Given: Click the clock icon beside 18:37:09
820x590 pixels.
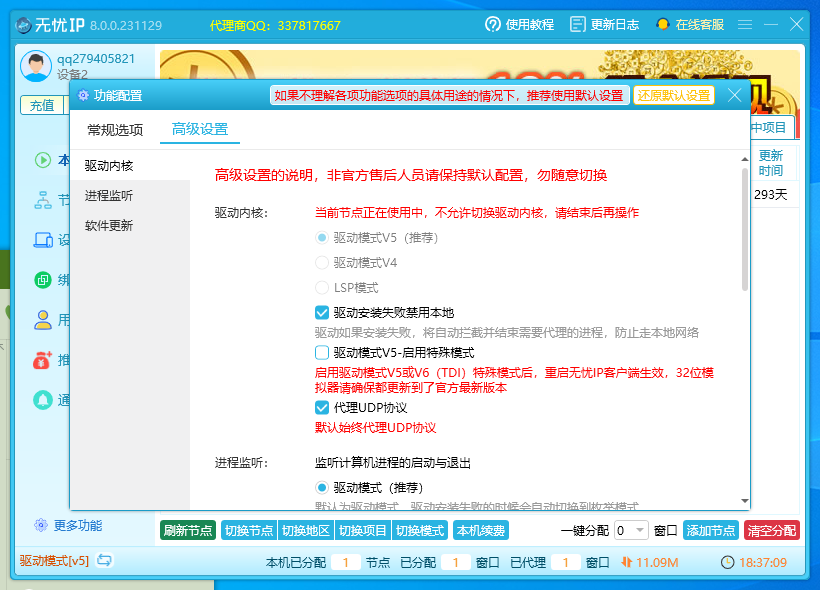Looking at the screenshot, I should pos(727,562).
